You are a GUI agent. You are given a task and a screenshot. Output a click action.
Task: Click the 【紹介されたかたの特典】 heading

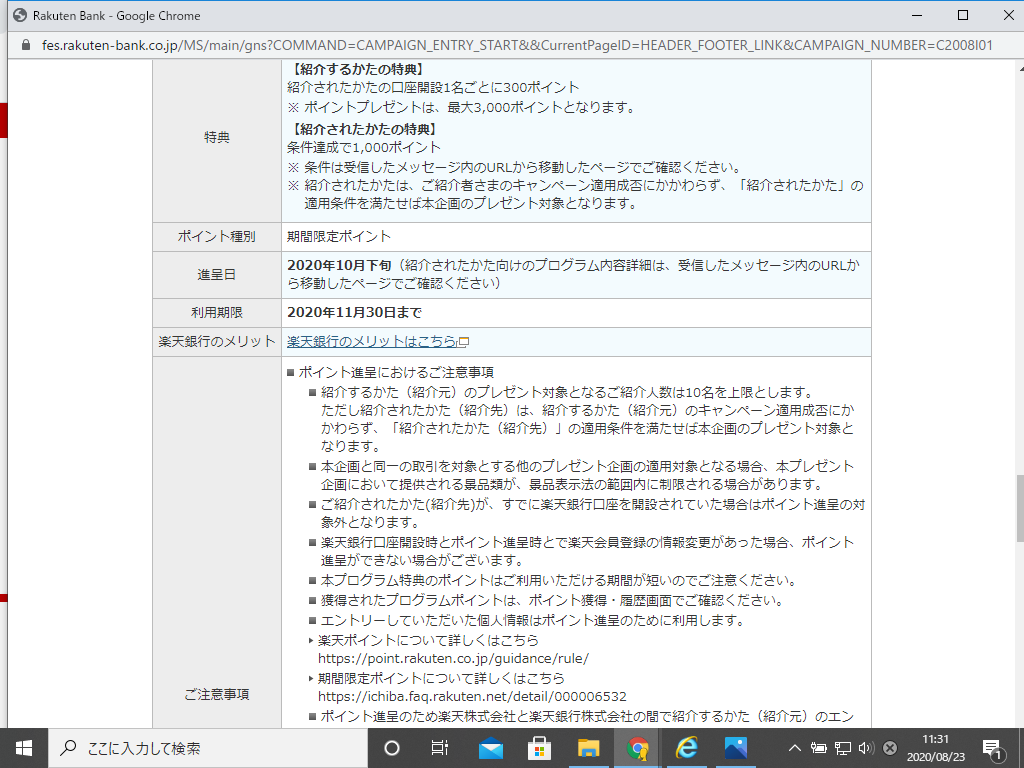(x=365, y=129)
